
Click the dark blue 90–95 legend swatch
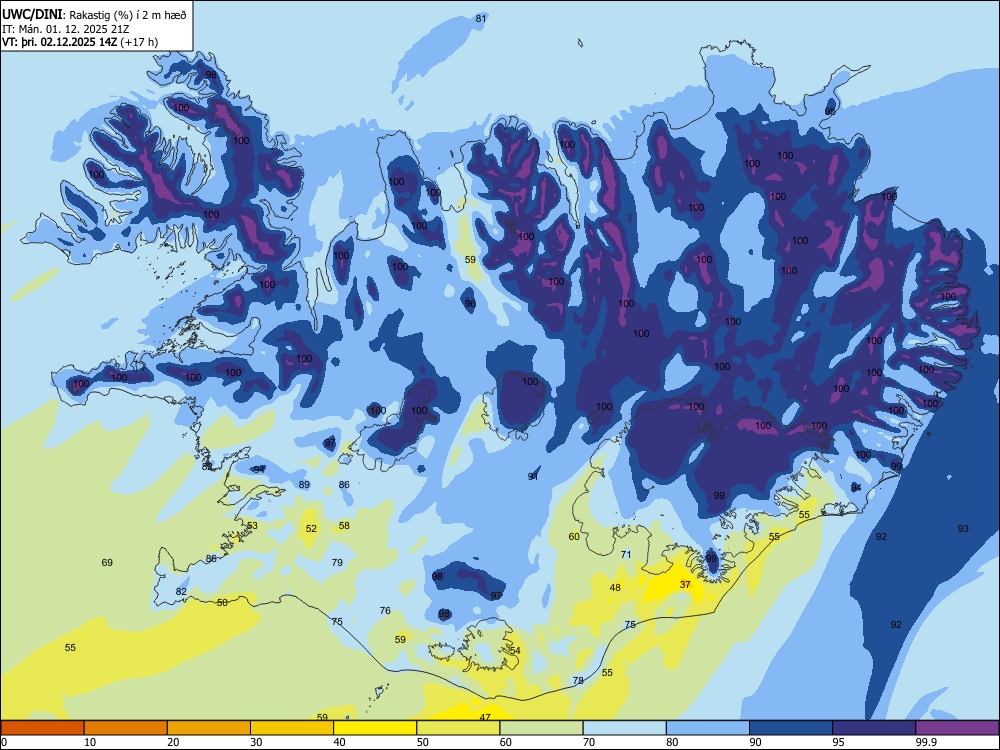(791, 728)
